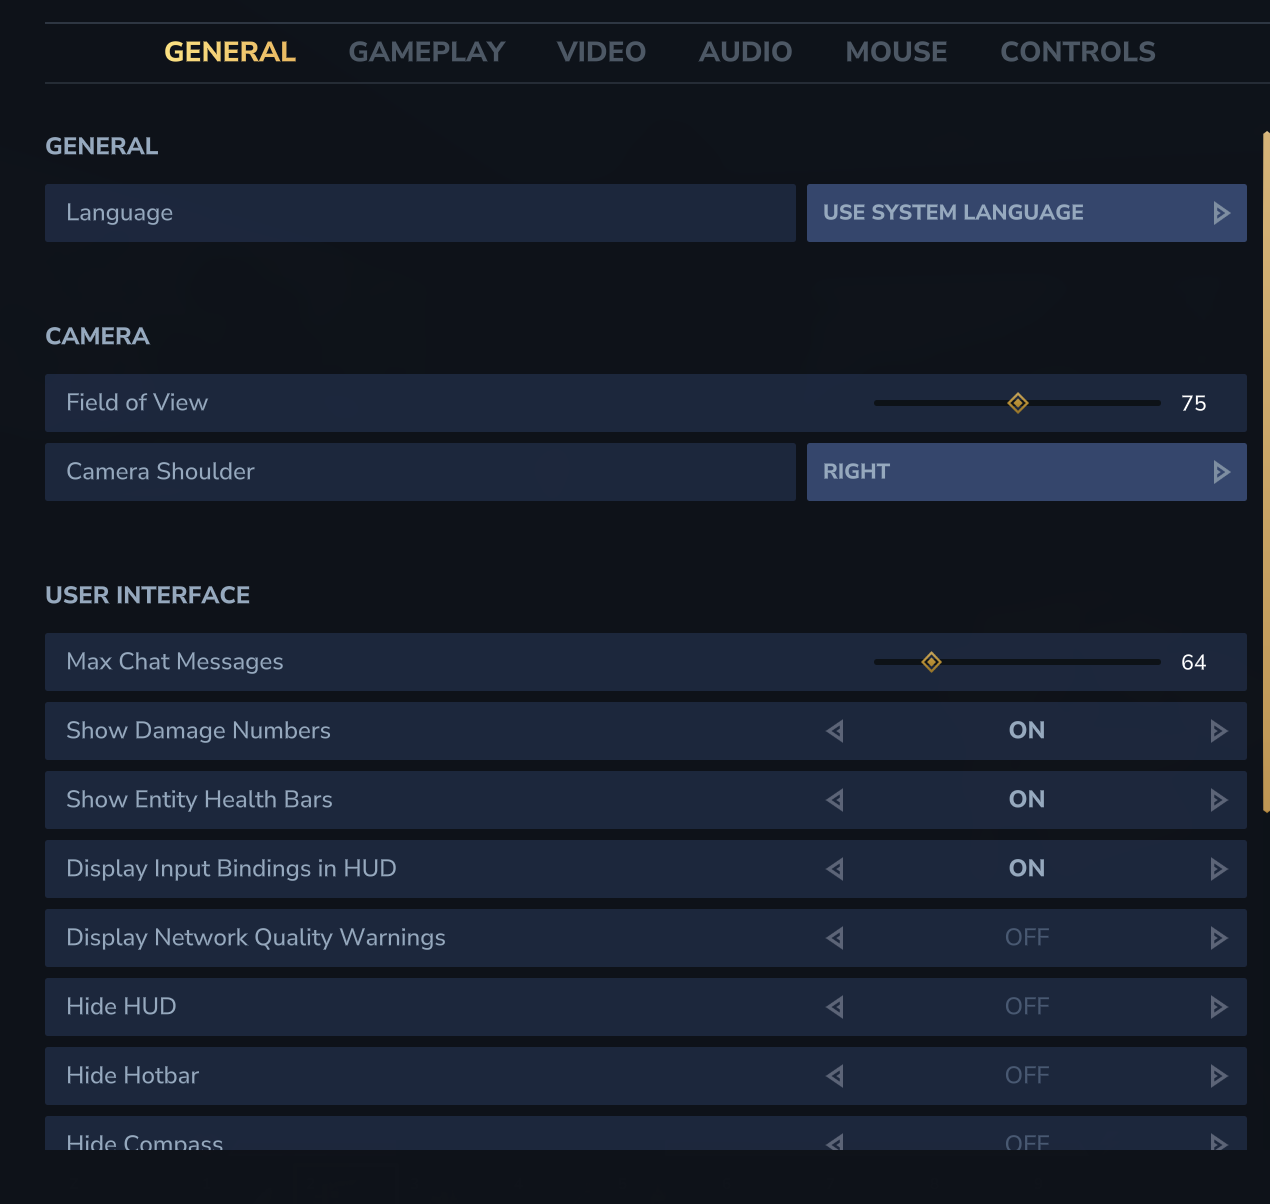1270x1204 pixels.
Task: Click left arrow for Show Damage Numbers
Action: [835, 731]
